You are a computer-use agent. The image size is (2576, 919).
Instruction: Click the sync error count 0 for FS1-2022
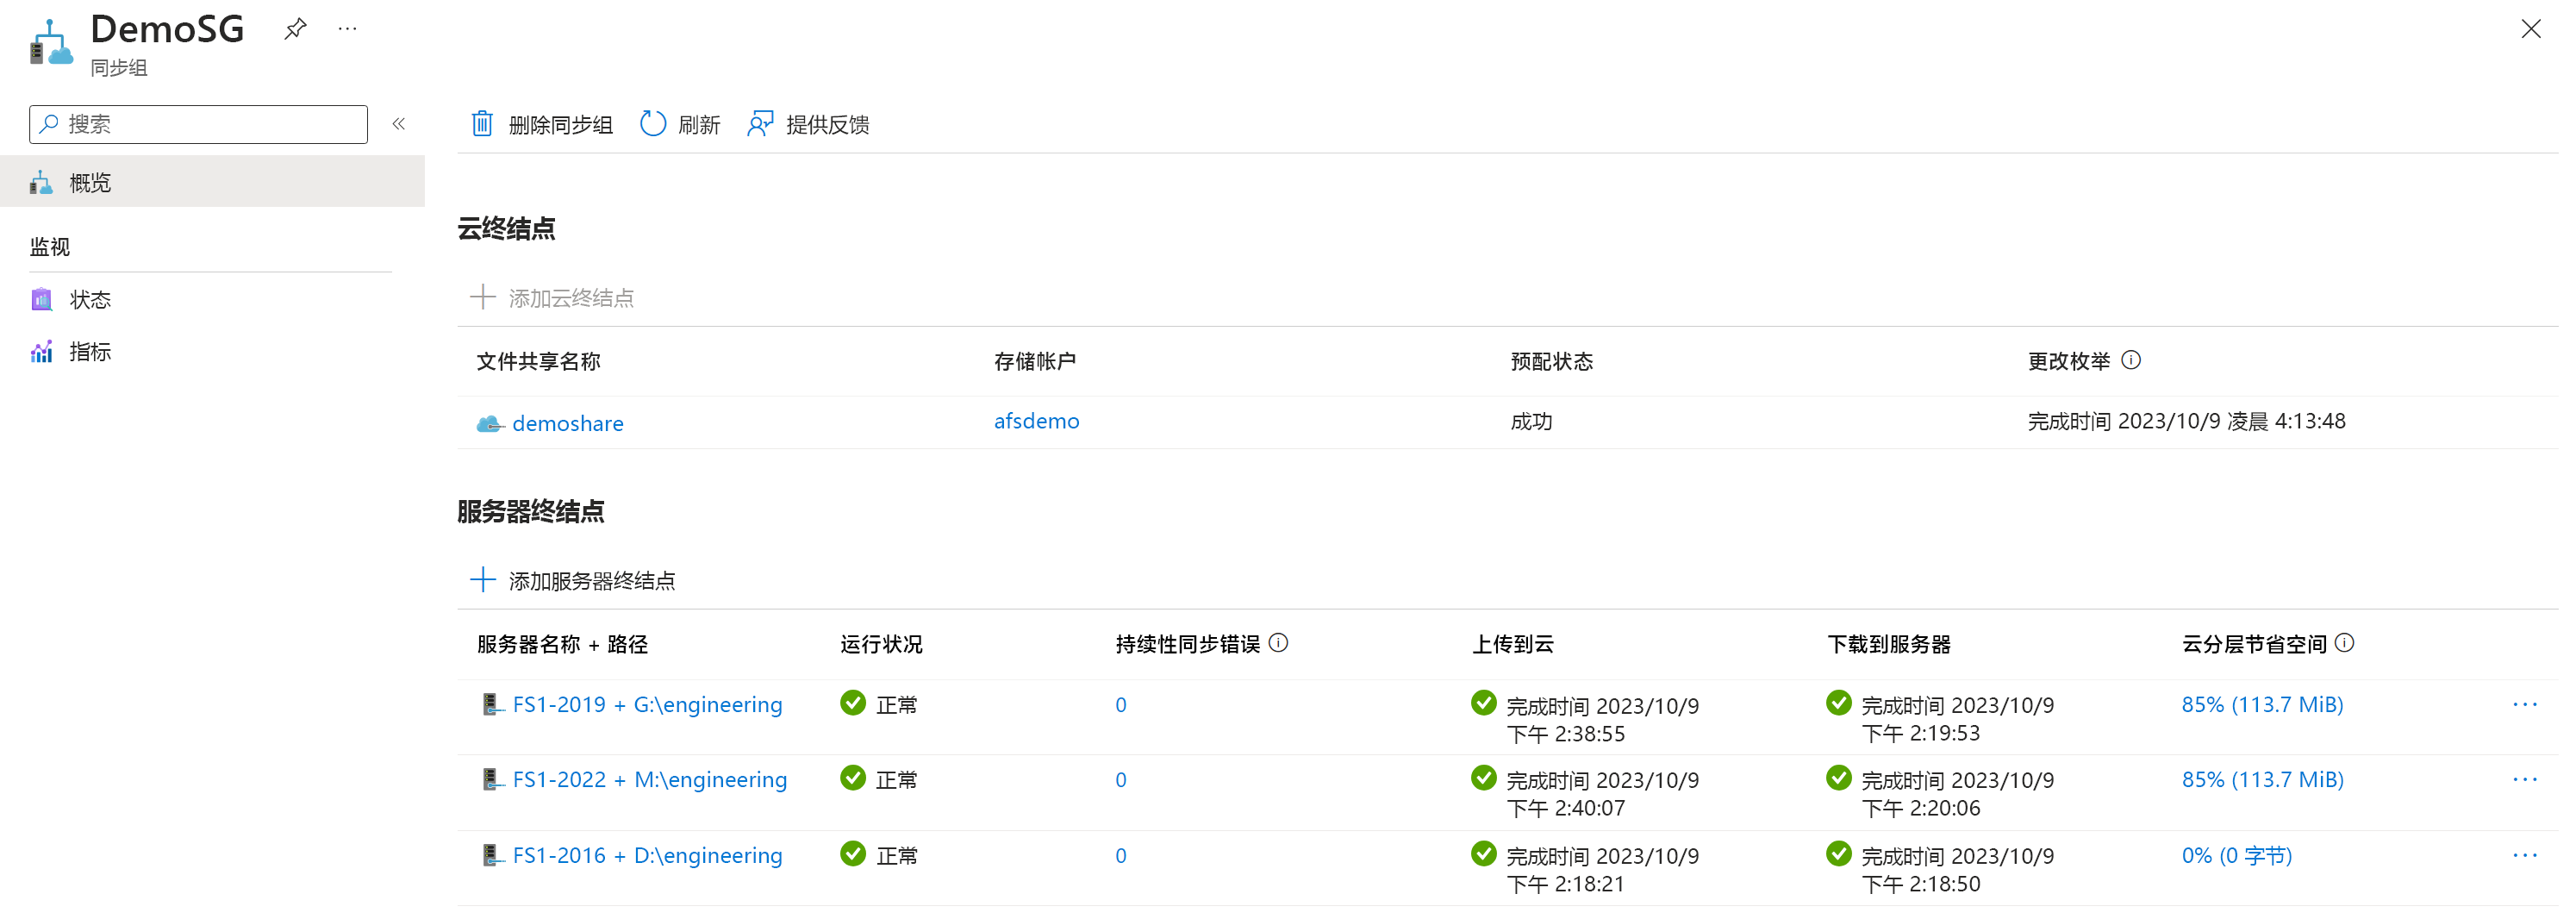tap(1120, 779)
